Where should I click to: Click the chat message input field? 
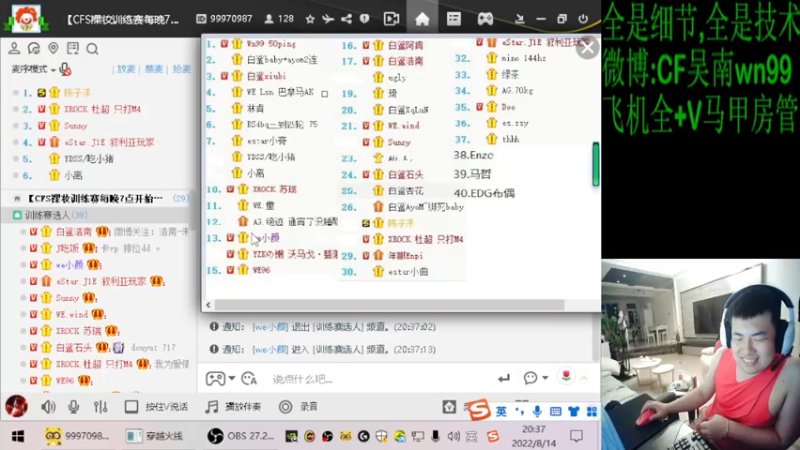(x=378, y=379)
